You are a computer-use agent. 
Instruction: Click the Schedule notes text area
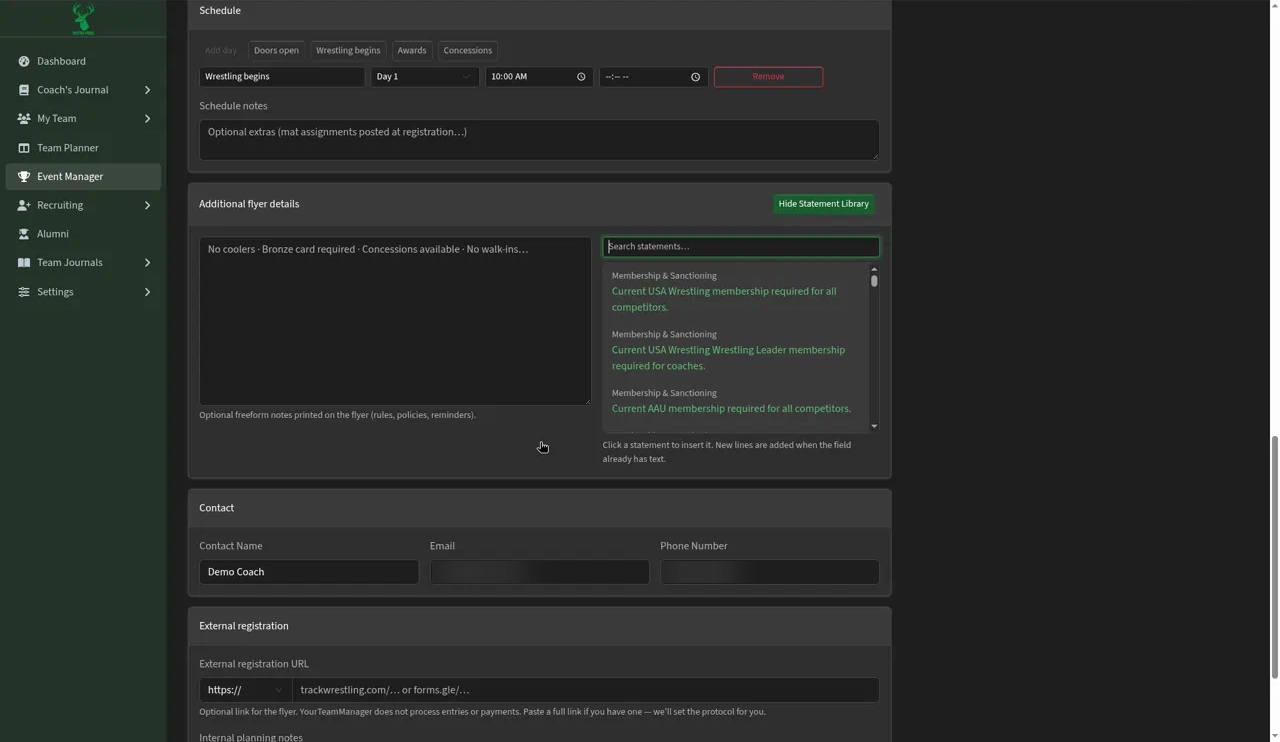pos(539,140)
